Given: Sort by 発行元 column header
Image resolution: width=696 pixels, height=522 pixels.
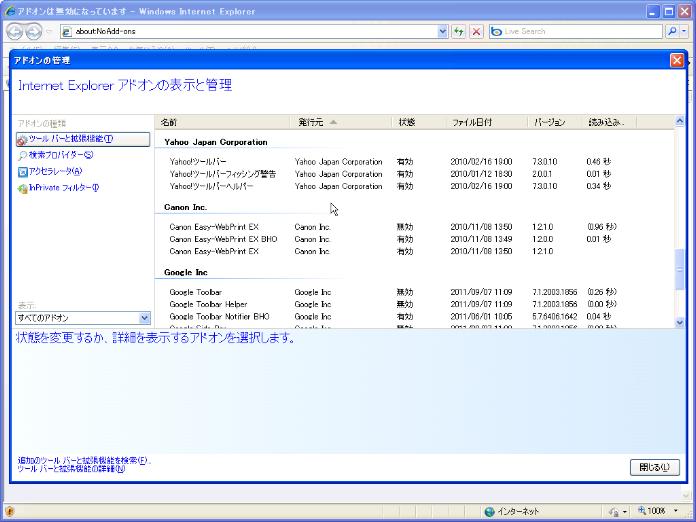Looking at the screenshot, I should click(340, 122).
